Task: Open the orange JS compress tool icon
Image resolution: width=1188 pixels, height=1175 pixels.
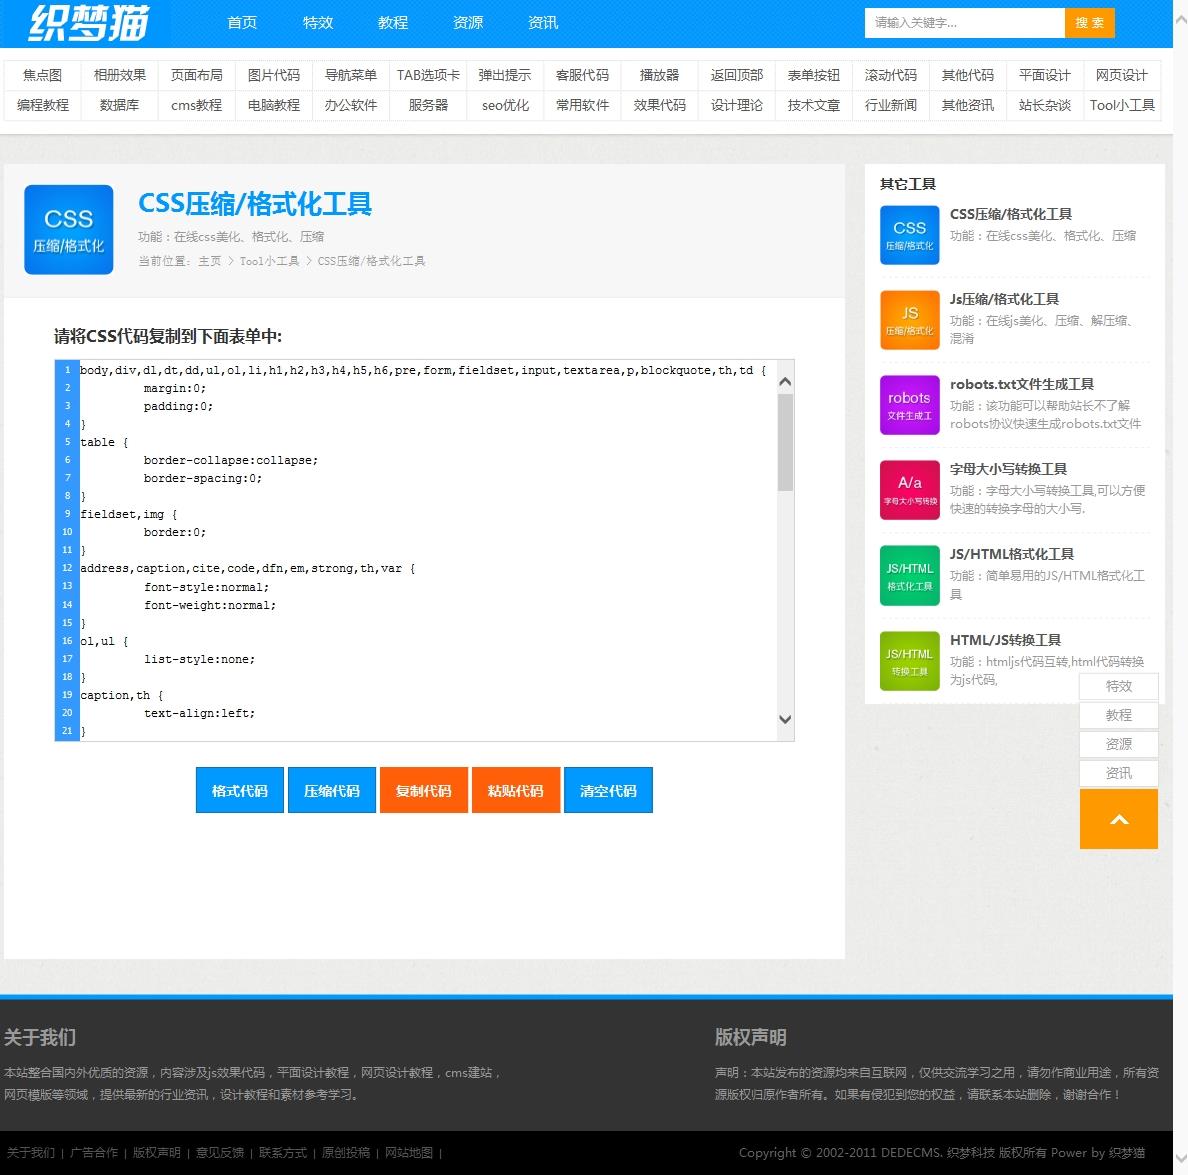Action: (909, 320)
